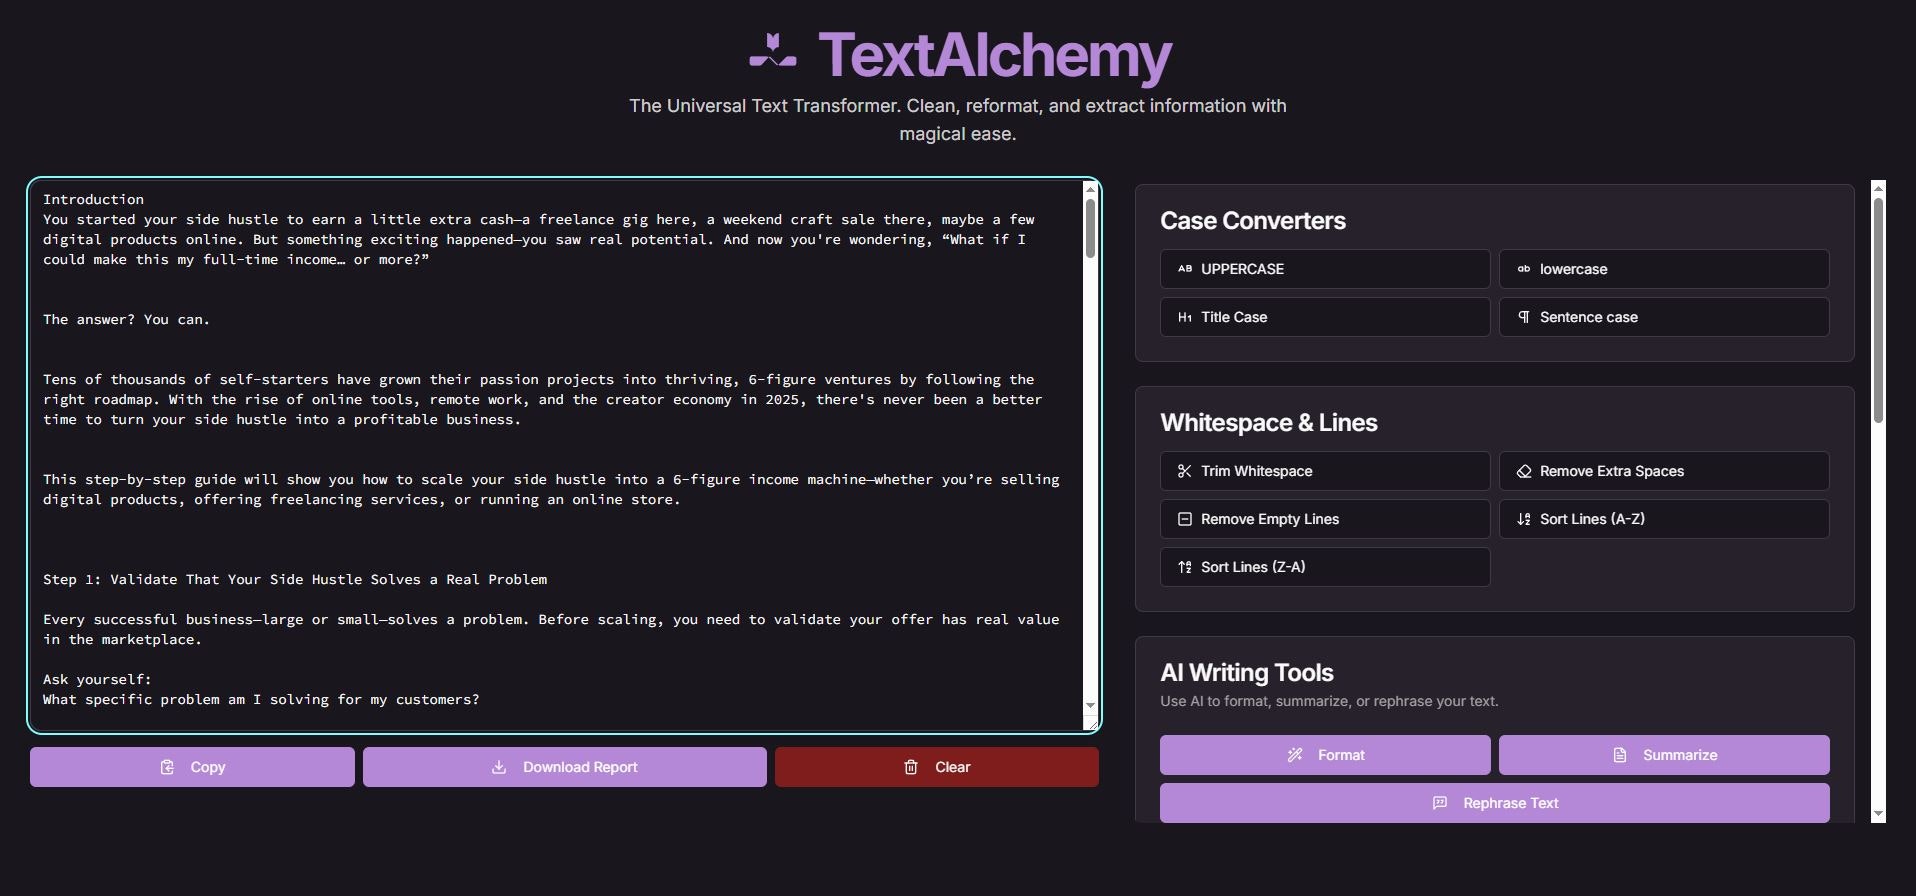Viewport: 1916px width, 896px height.
Task: Click the line 'The answer? You can.'
Action: pos(127,319)
